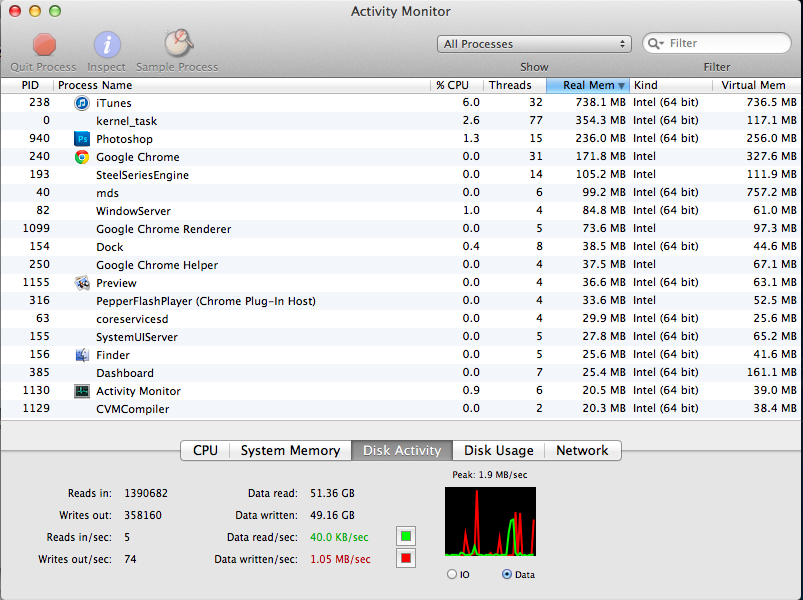This screenshot has height=600, width=803.
Task: Select the IO radio button
Action: 452,574
